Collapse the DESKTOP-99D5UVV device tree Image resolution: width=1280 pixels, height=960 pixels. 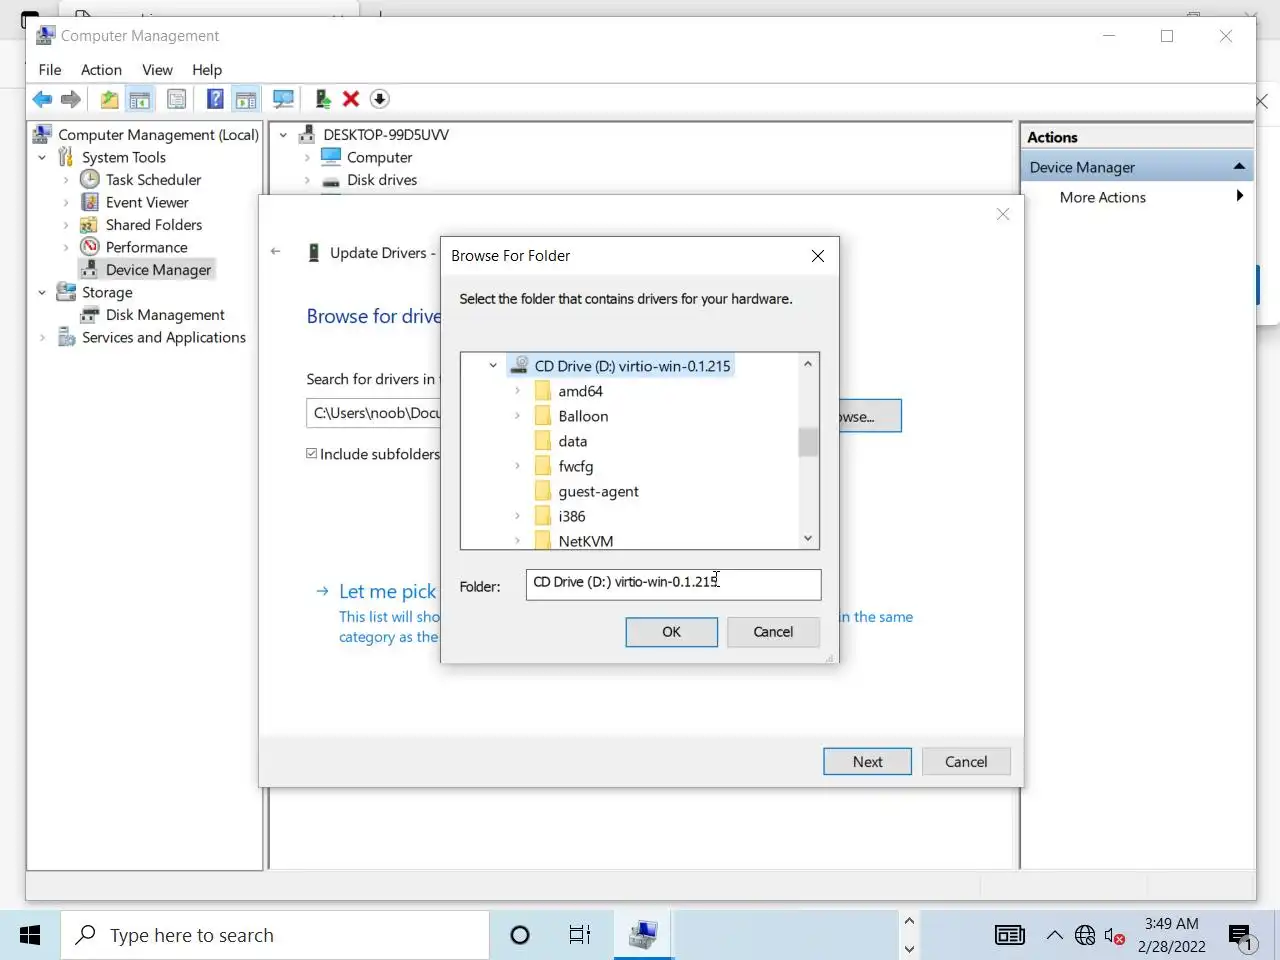[284, 135]
